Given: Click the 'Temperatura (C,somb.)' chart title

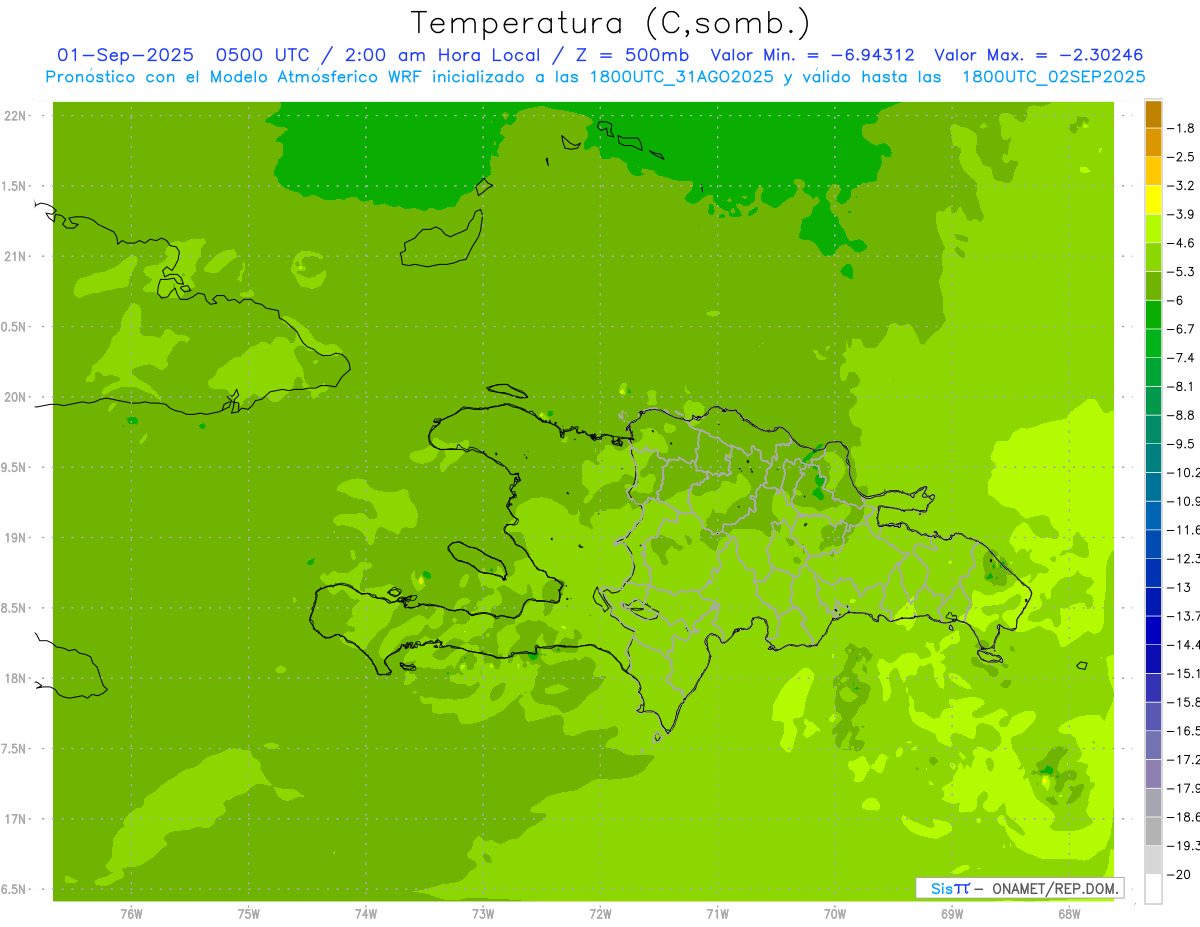Looking at the screenshot, I should click(x=610, y=23).
